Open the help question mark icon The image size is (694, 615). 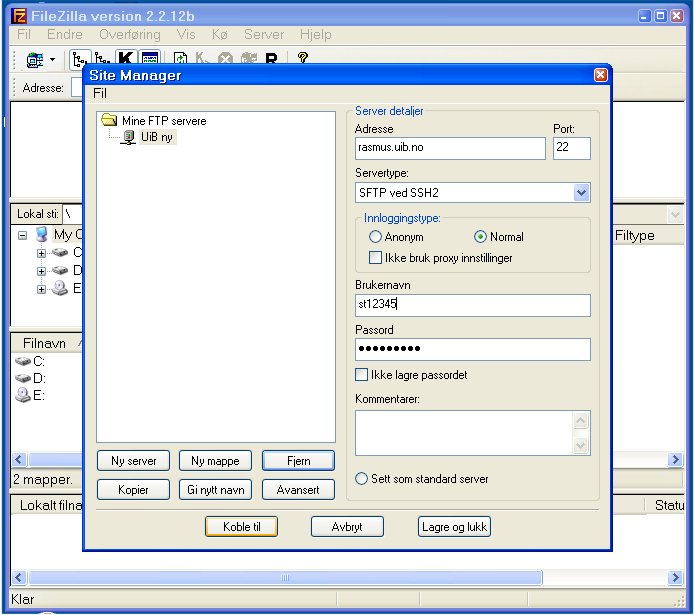pyautogui.click(x=302, y=59)
